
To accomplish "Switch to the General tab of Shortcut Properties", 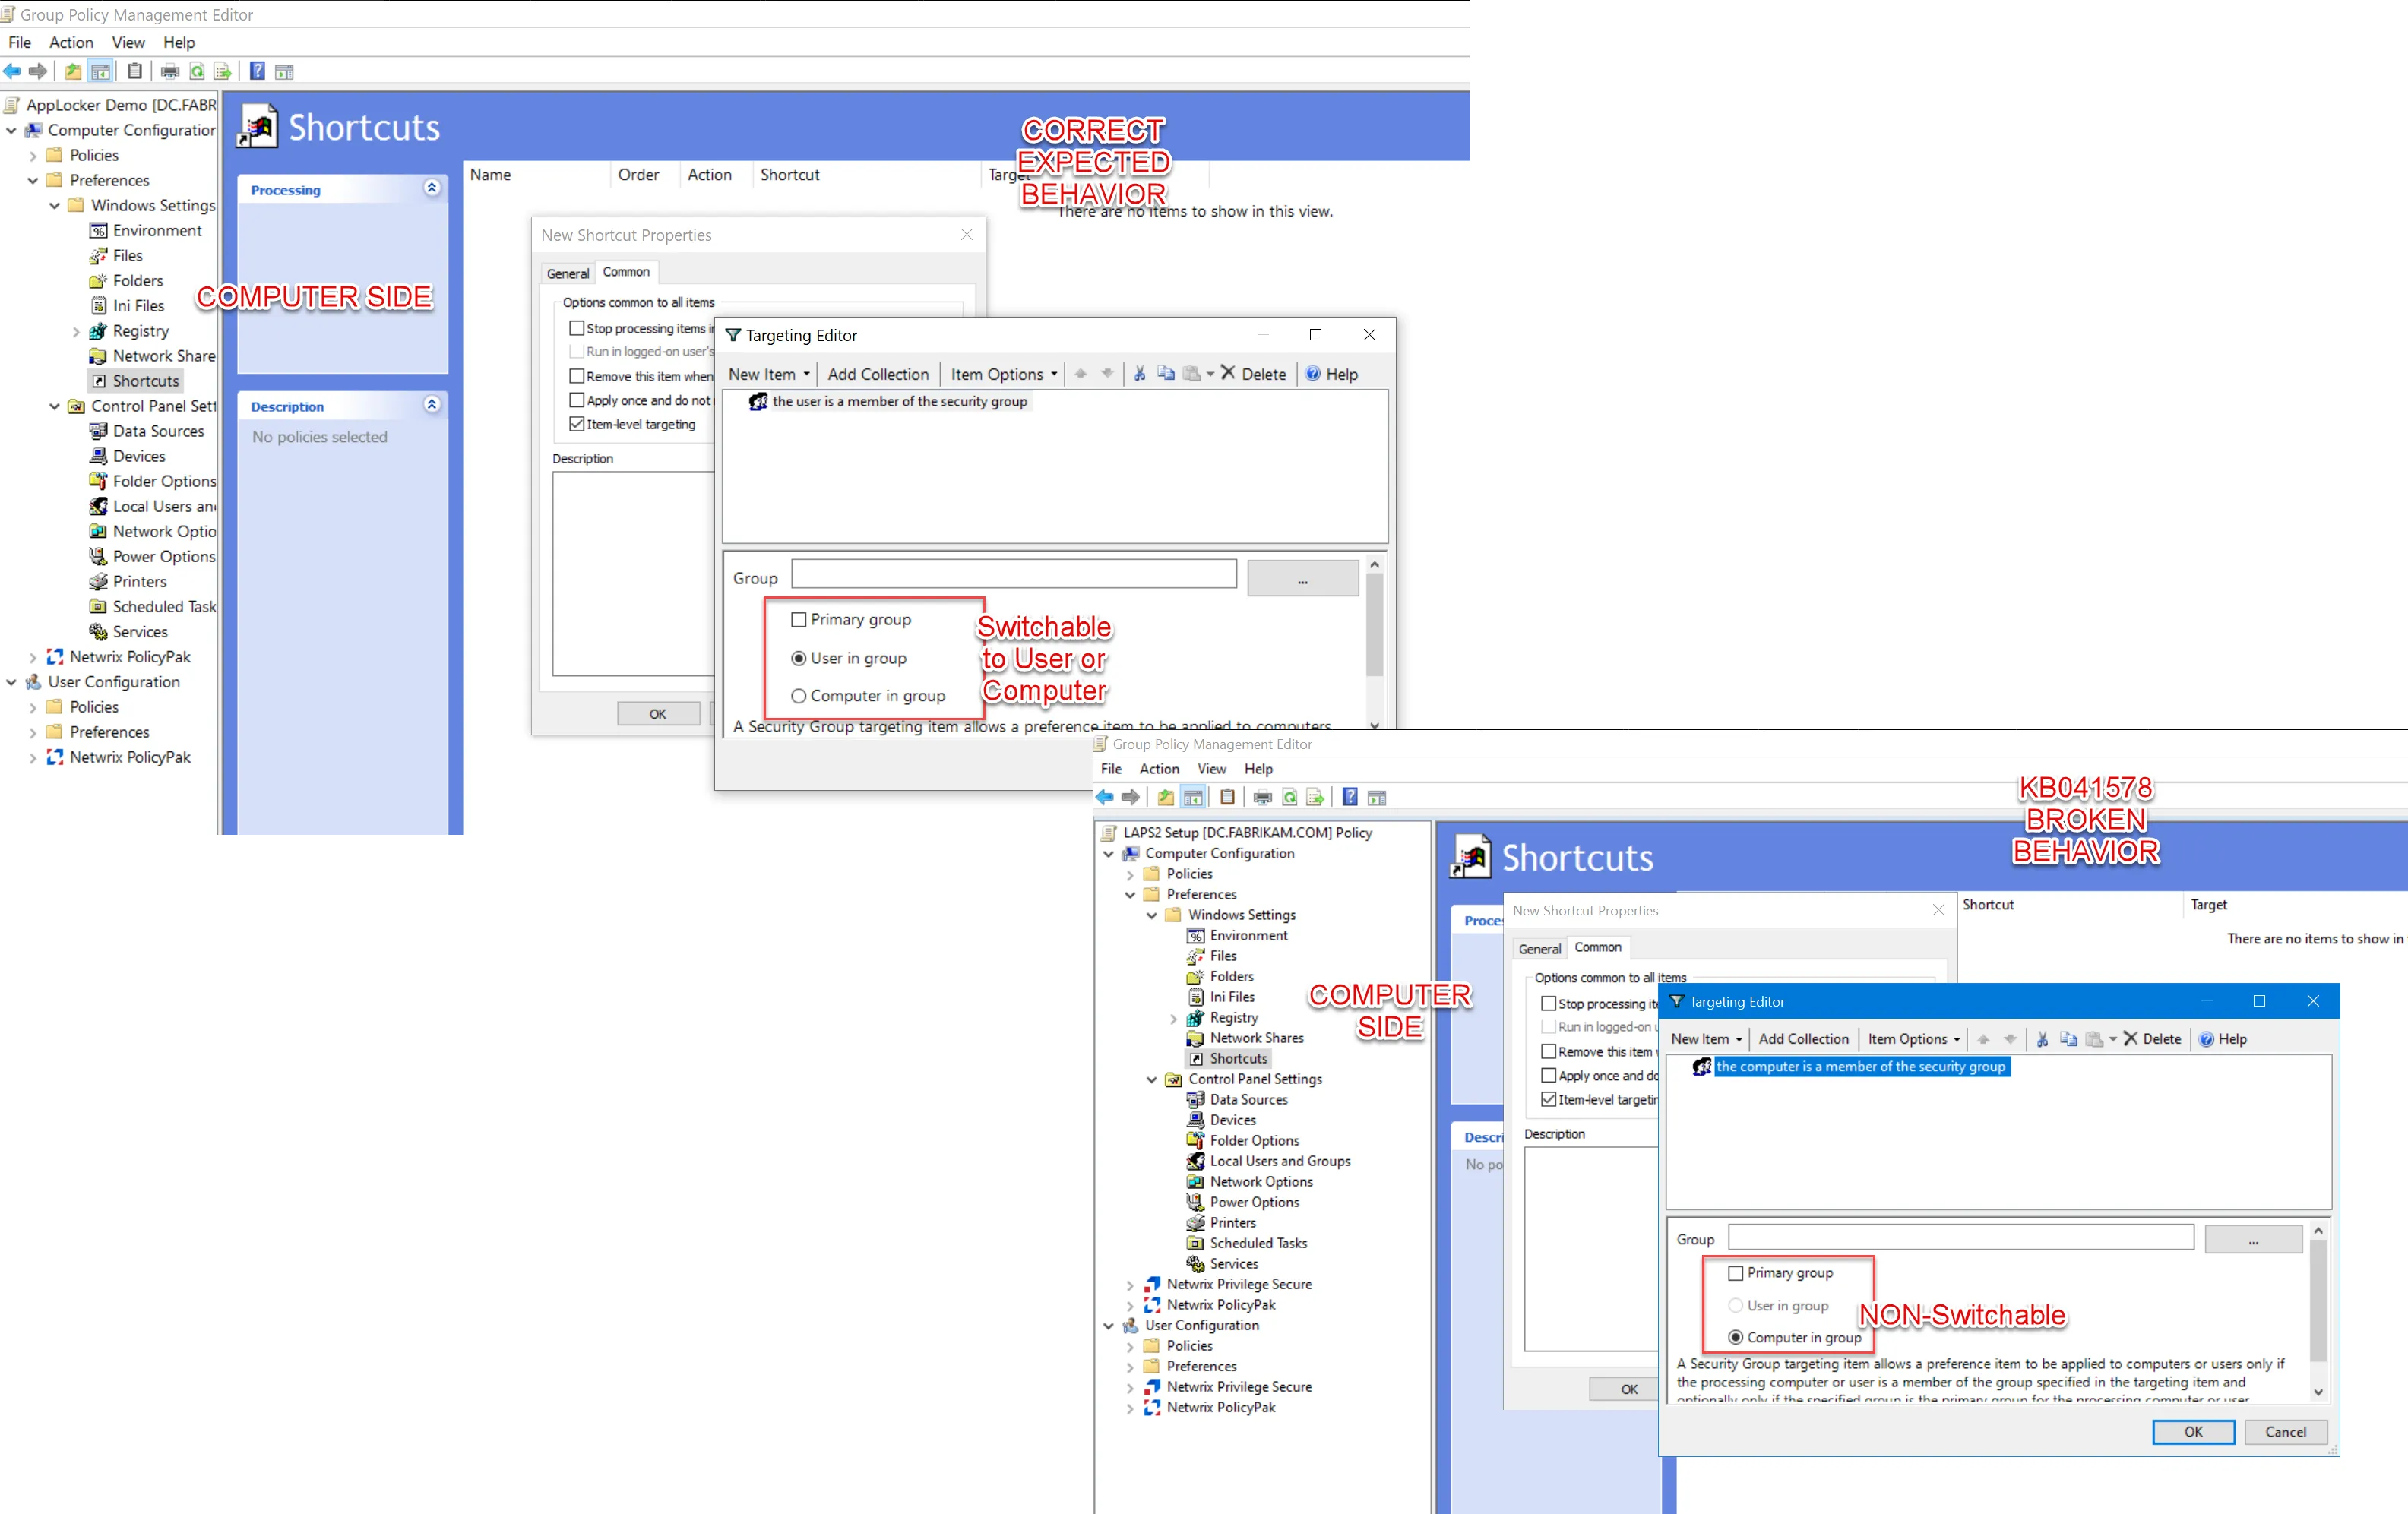I will pyautogui.click(x=567, y=272).
